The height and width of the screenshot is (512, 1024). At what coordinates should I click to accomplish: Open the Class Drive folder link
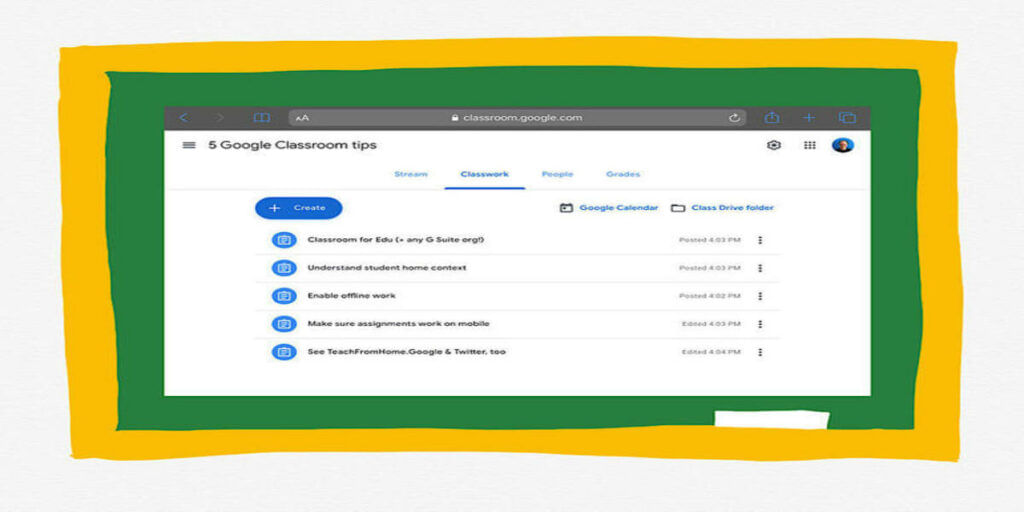point(732,208)
